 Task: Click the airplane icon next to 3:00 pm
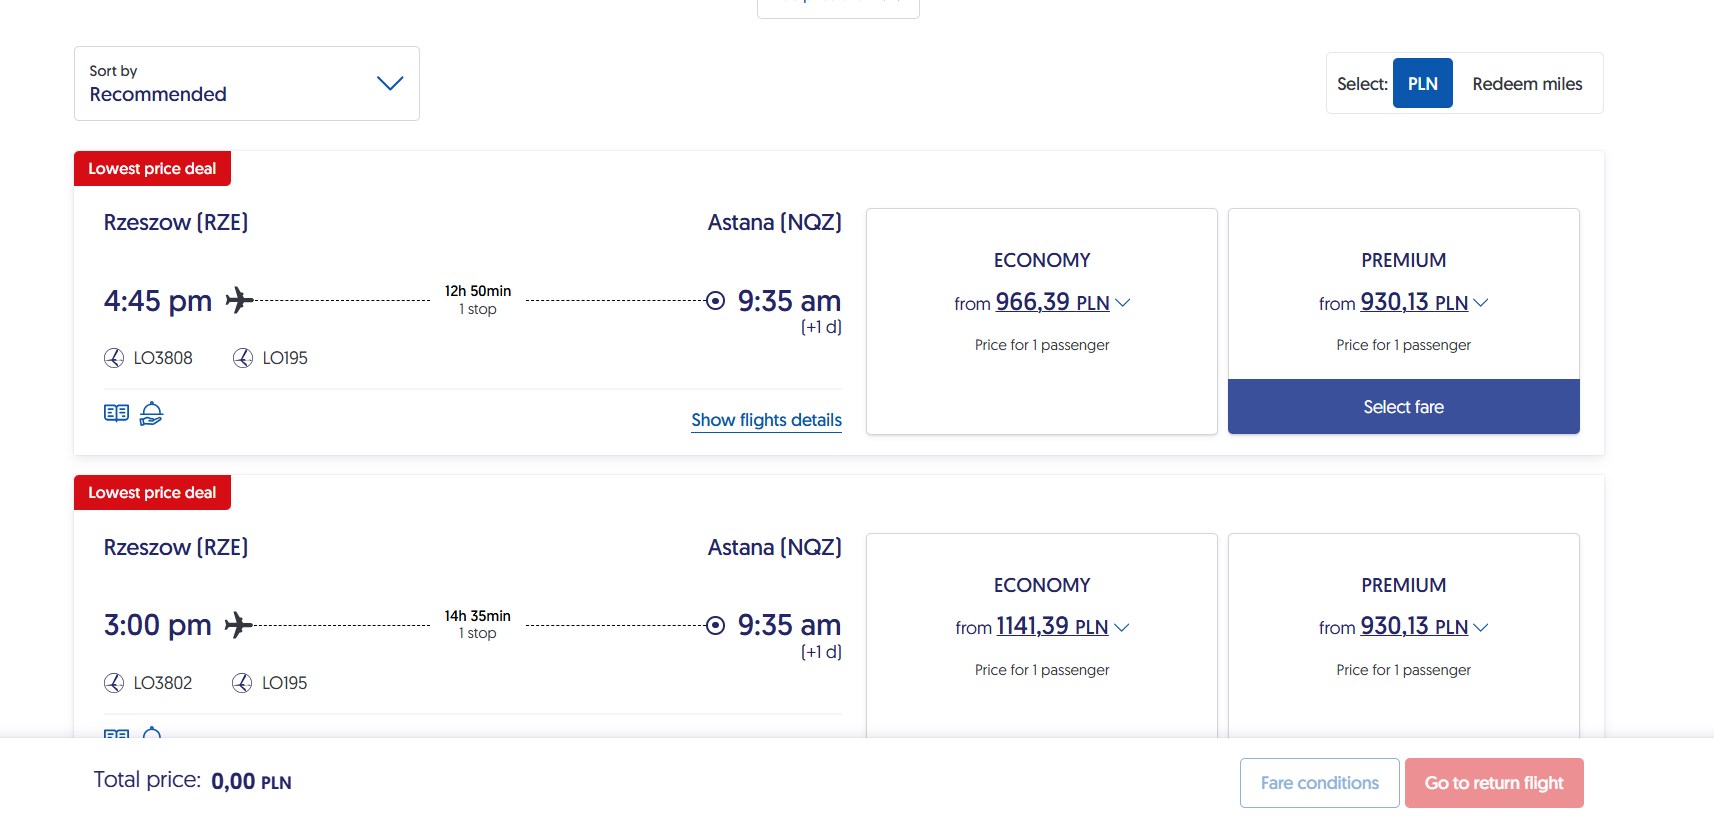(x=239, y=625)
